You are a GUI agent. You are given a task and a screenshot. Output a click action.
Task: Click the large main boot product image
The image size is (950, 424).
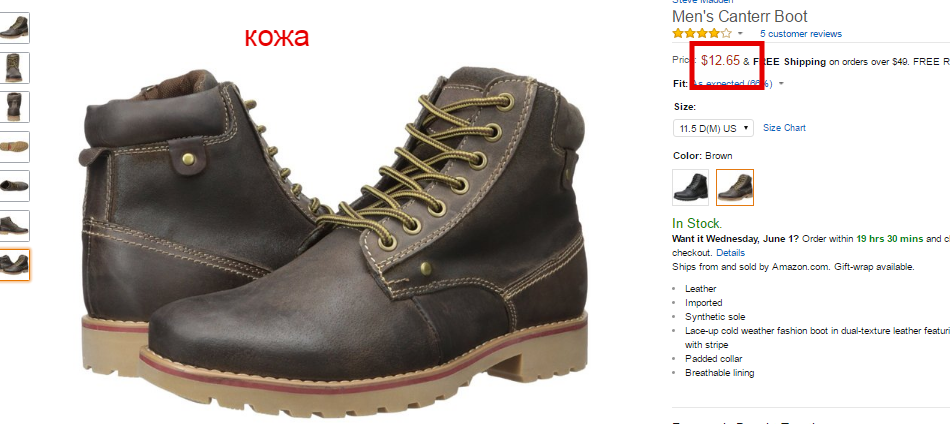click(335, 230)
